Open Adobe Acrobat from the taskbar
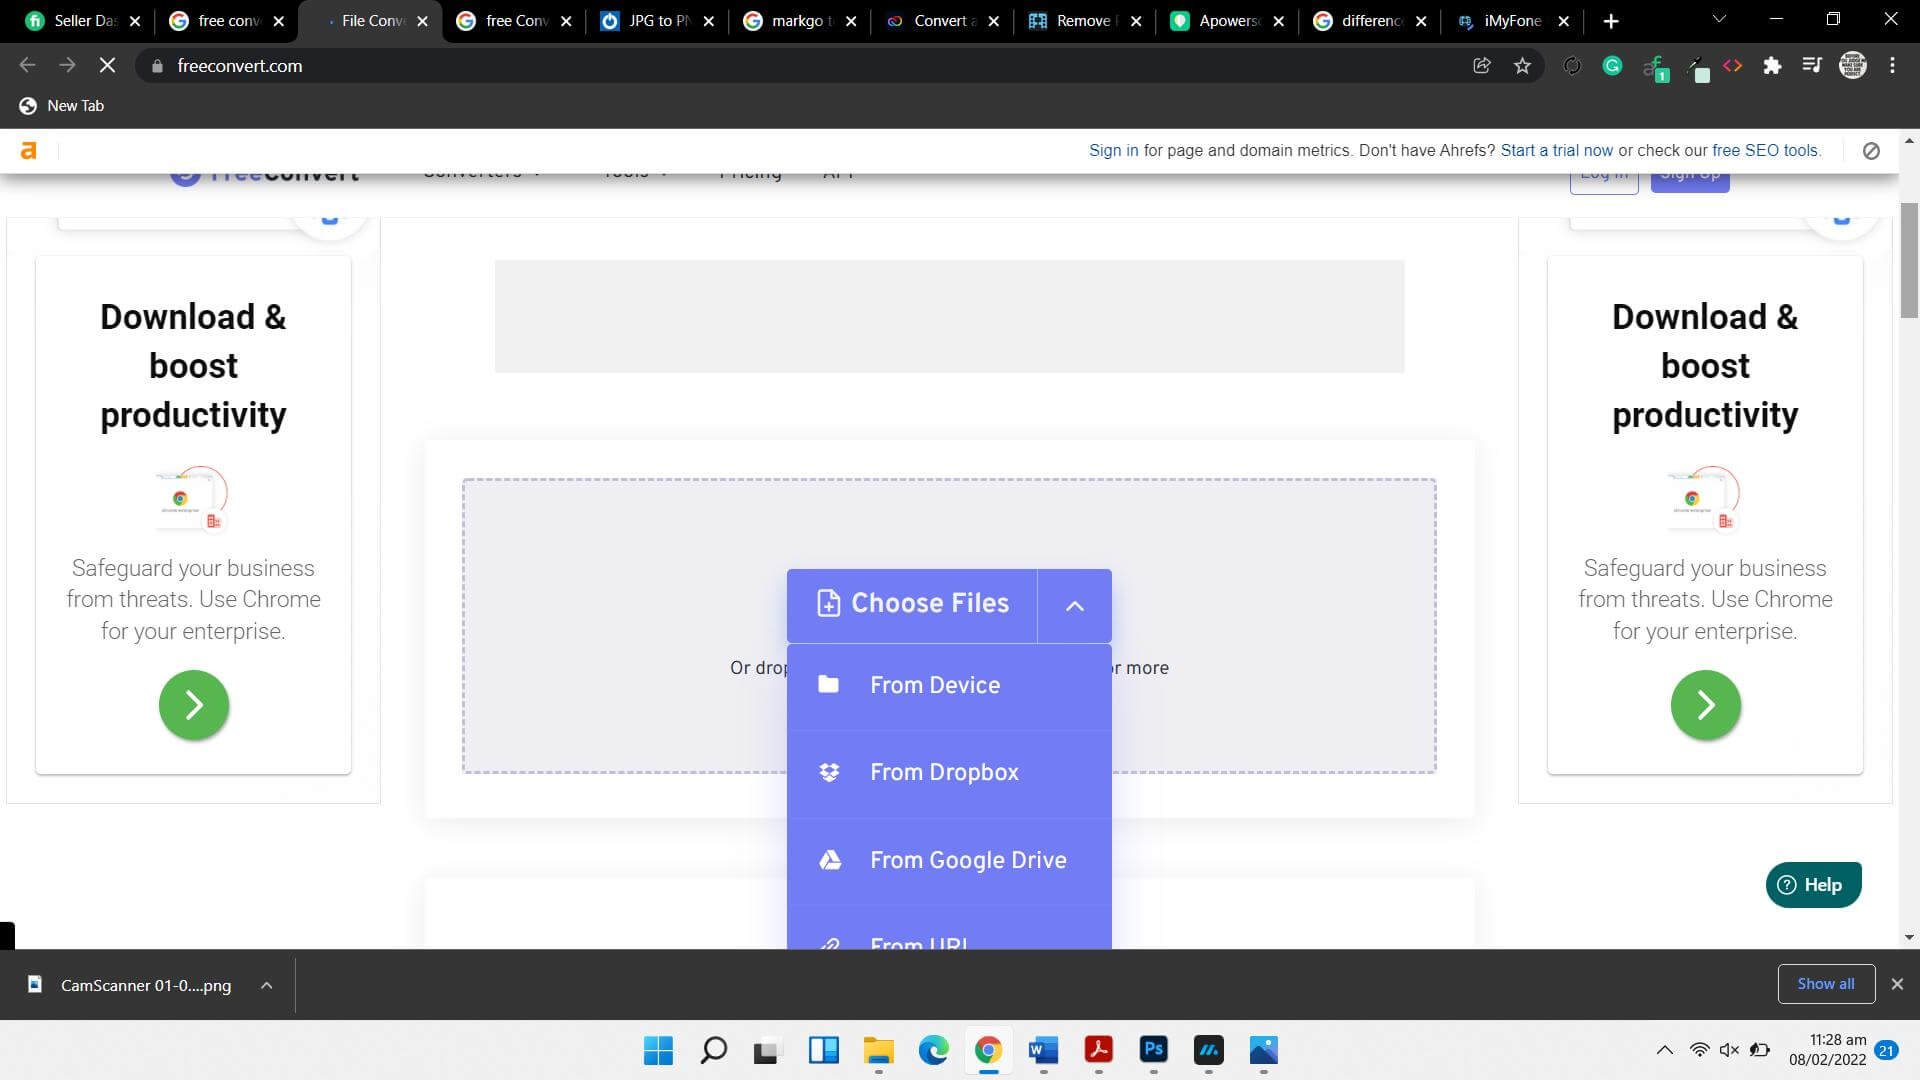Screen dimensions: 1920x1080 (1098, 1052)
